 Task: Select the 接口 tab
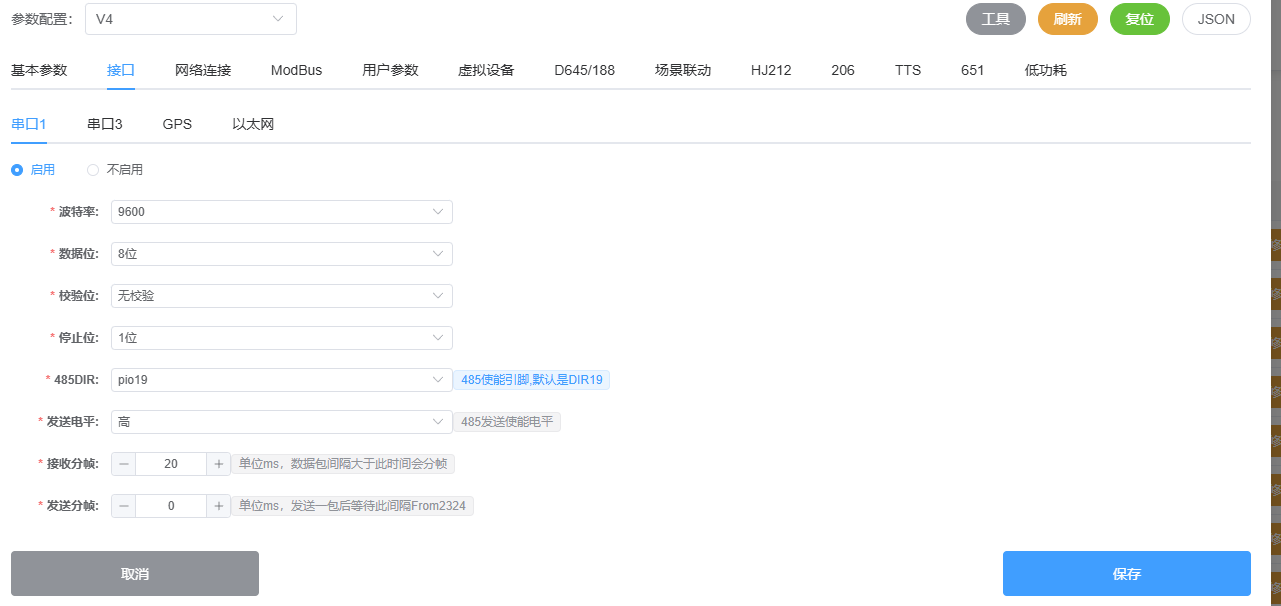pyautogui.click(x=121, y=70)
